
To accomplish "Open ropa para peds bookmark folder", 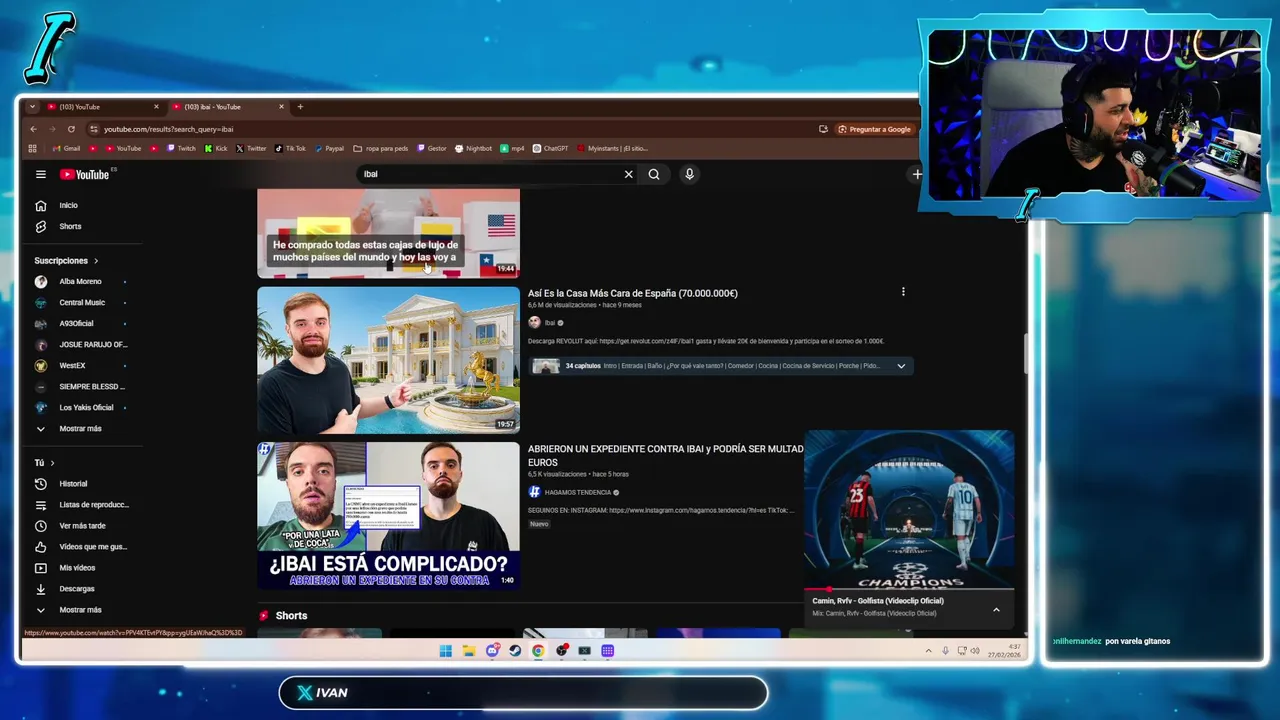I will click(381, 148).
